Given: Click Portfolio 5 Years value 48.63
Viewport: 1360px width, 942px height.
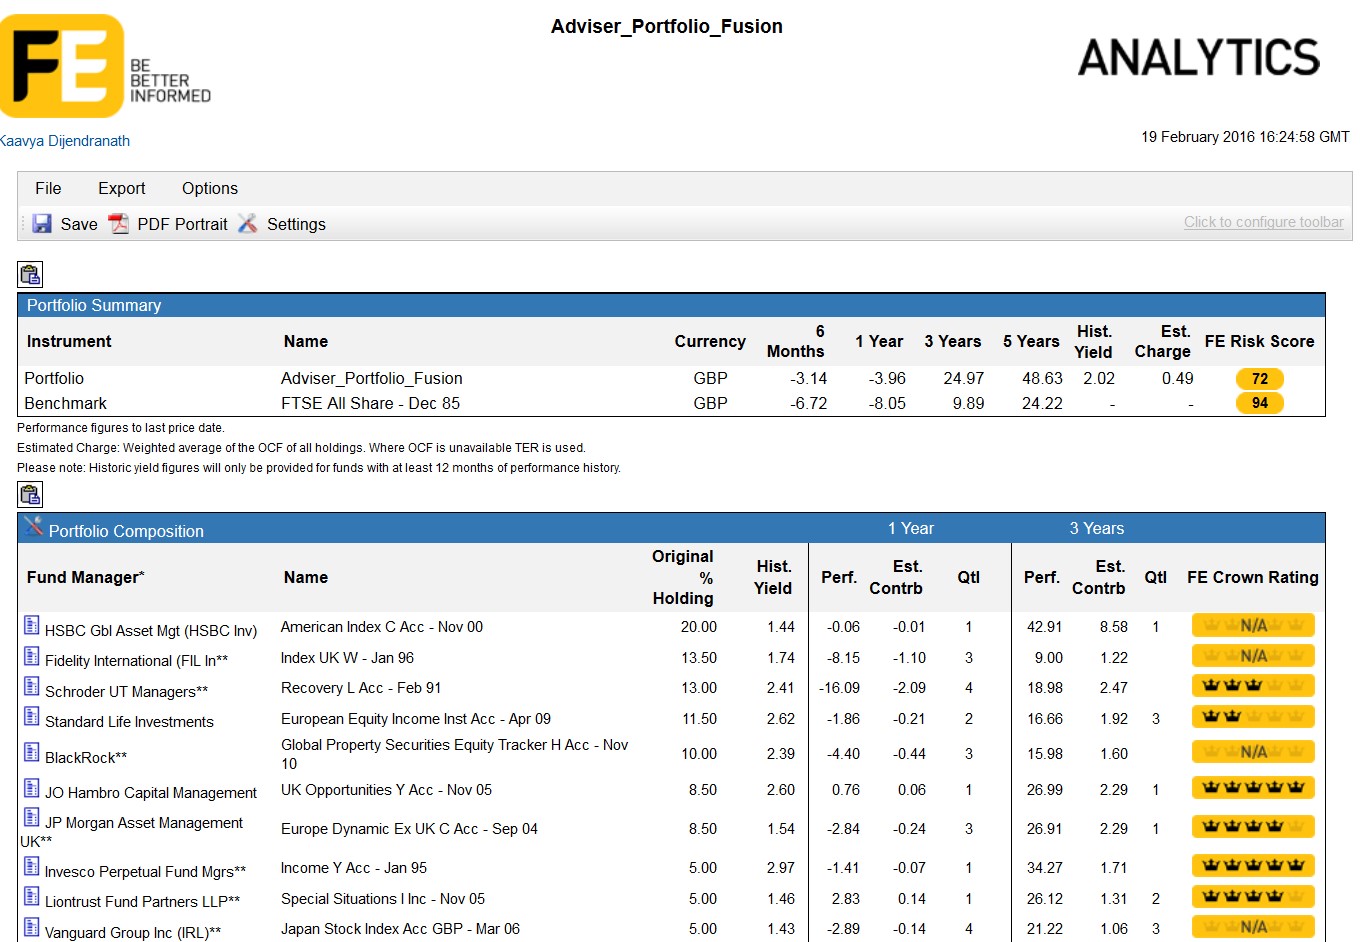Looking at the screenshot, I should pyautogui.click(x=1042, y=378).
